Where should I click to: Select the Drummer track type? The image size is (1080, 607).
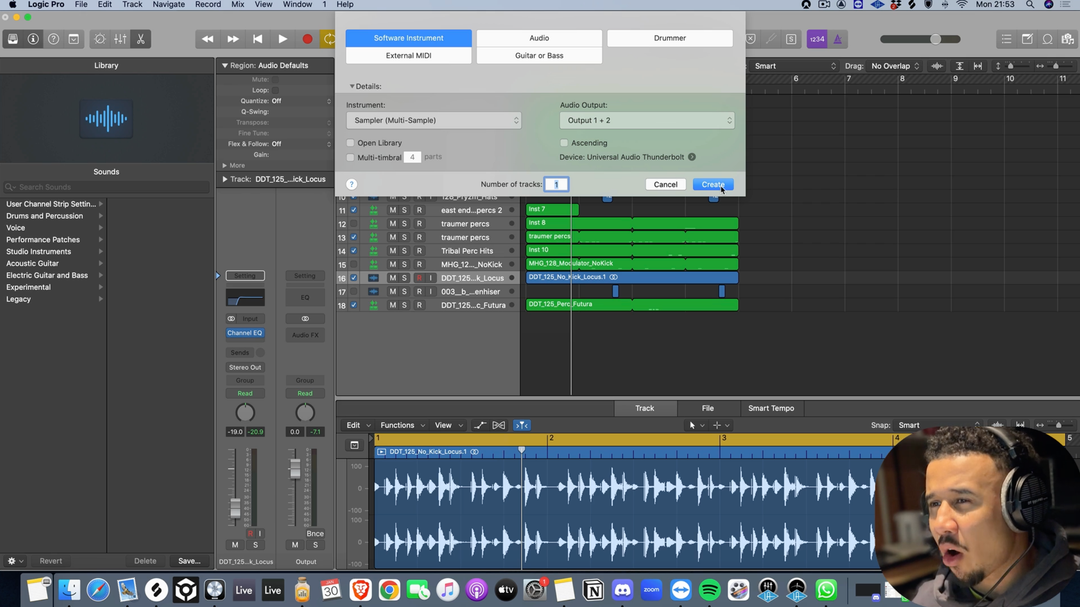click(x=669, y=38)
